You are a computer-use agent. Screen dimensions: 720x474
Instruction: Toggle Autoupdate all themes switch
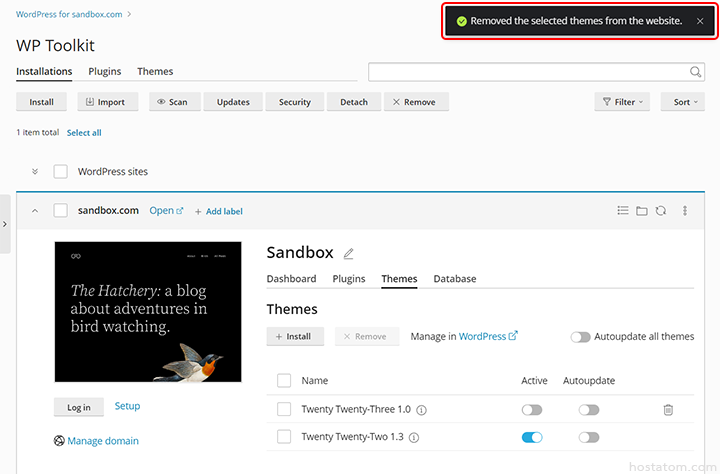click(580, 337)
